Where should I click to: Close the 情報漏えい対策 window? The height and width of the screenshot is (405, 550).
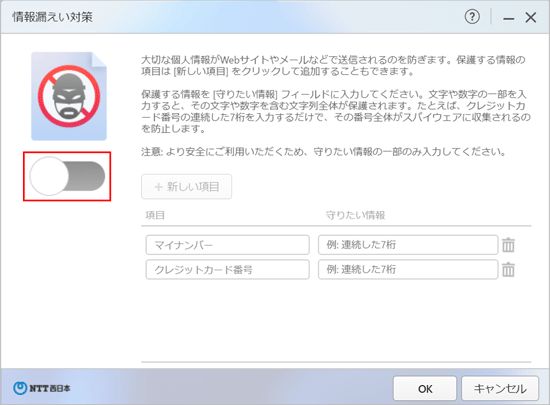[x=531, y=17]
